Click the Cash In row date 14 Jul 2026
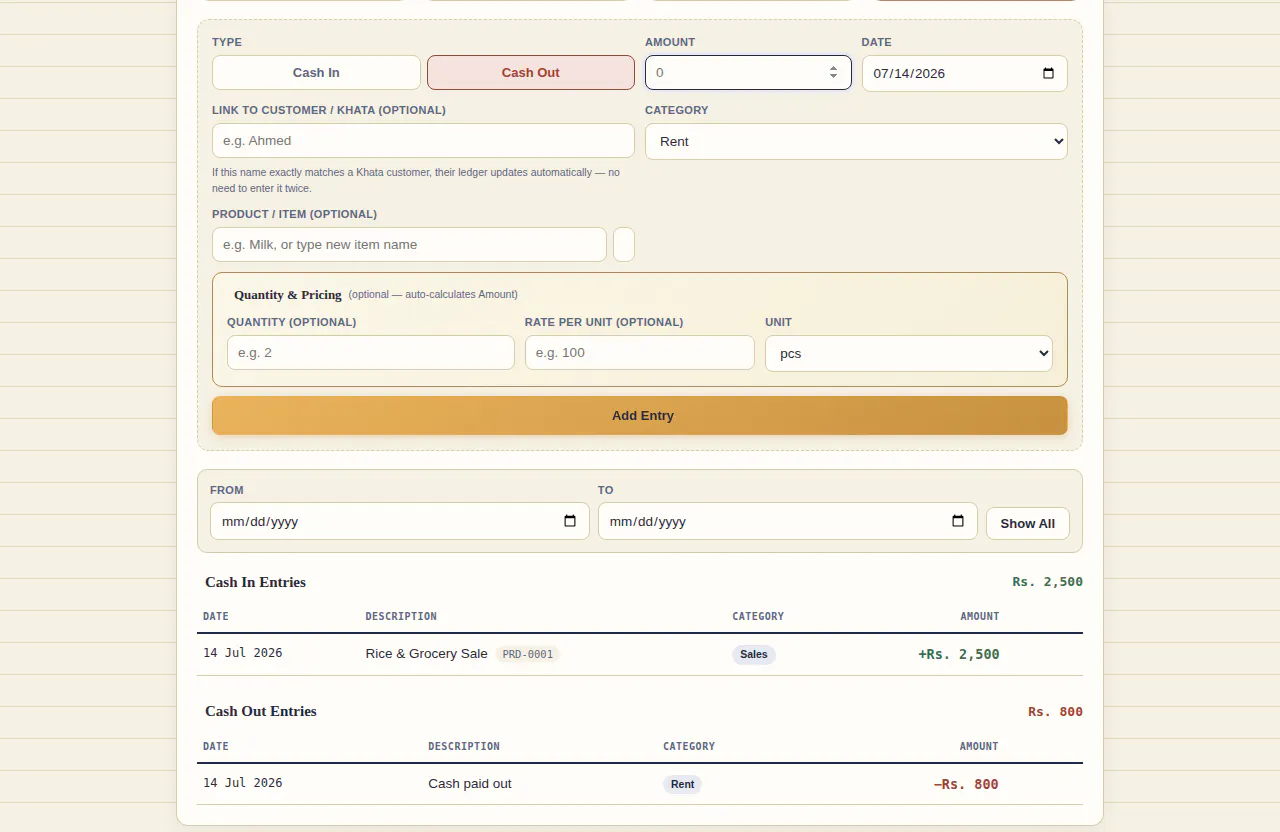The height and width of the screenshot is (832, 1280). pyautogui.click(x=243, y=653)
